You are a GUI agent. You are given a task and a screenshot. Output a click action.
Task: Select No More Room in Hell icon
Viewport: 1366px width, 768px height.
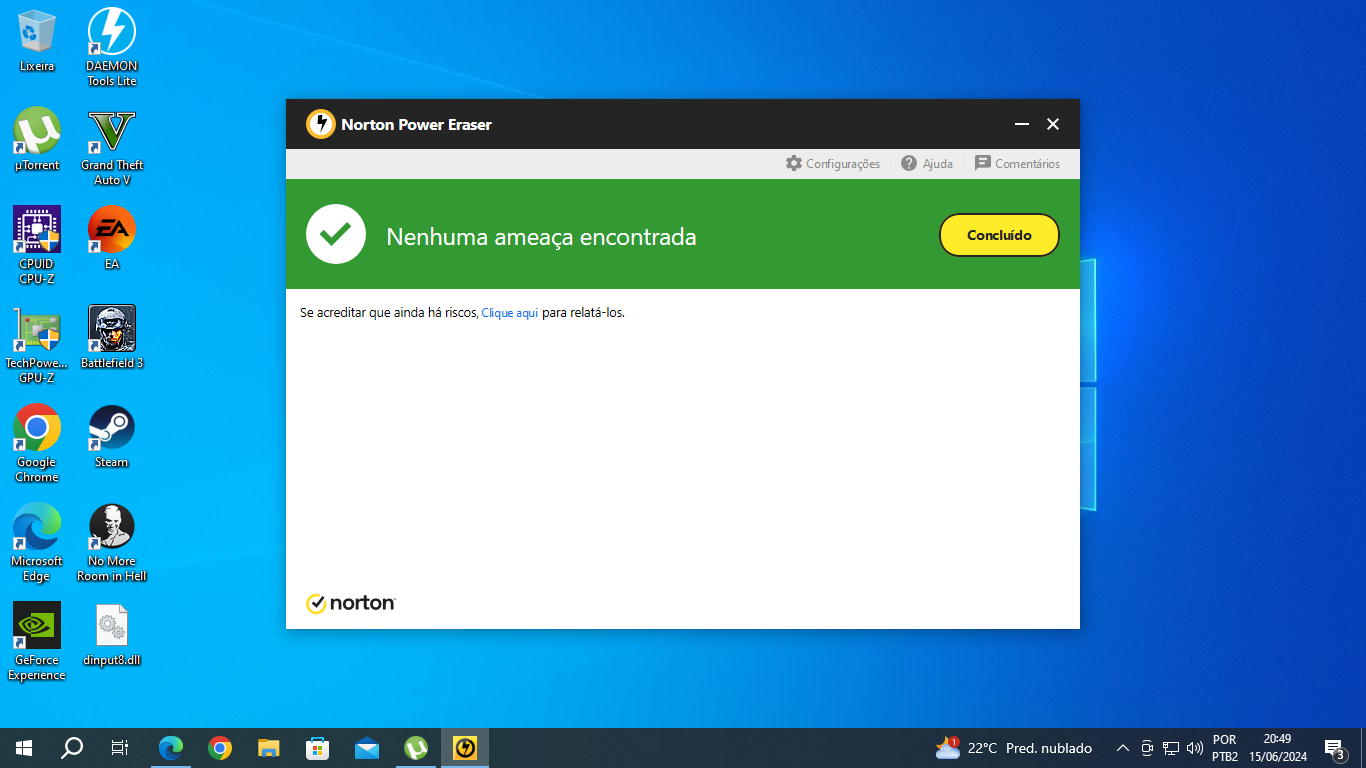(112, 543)
